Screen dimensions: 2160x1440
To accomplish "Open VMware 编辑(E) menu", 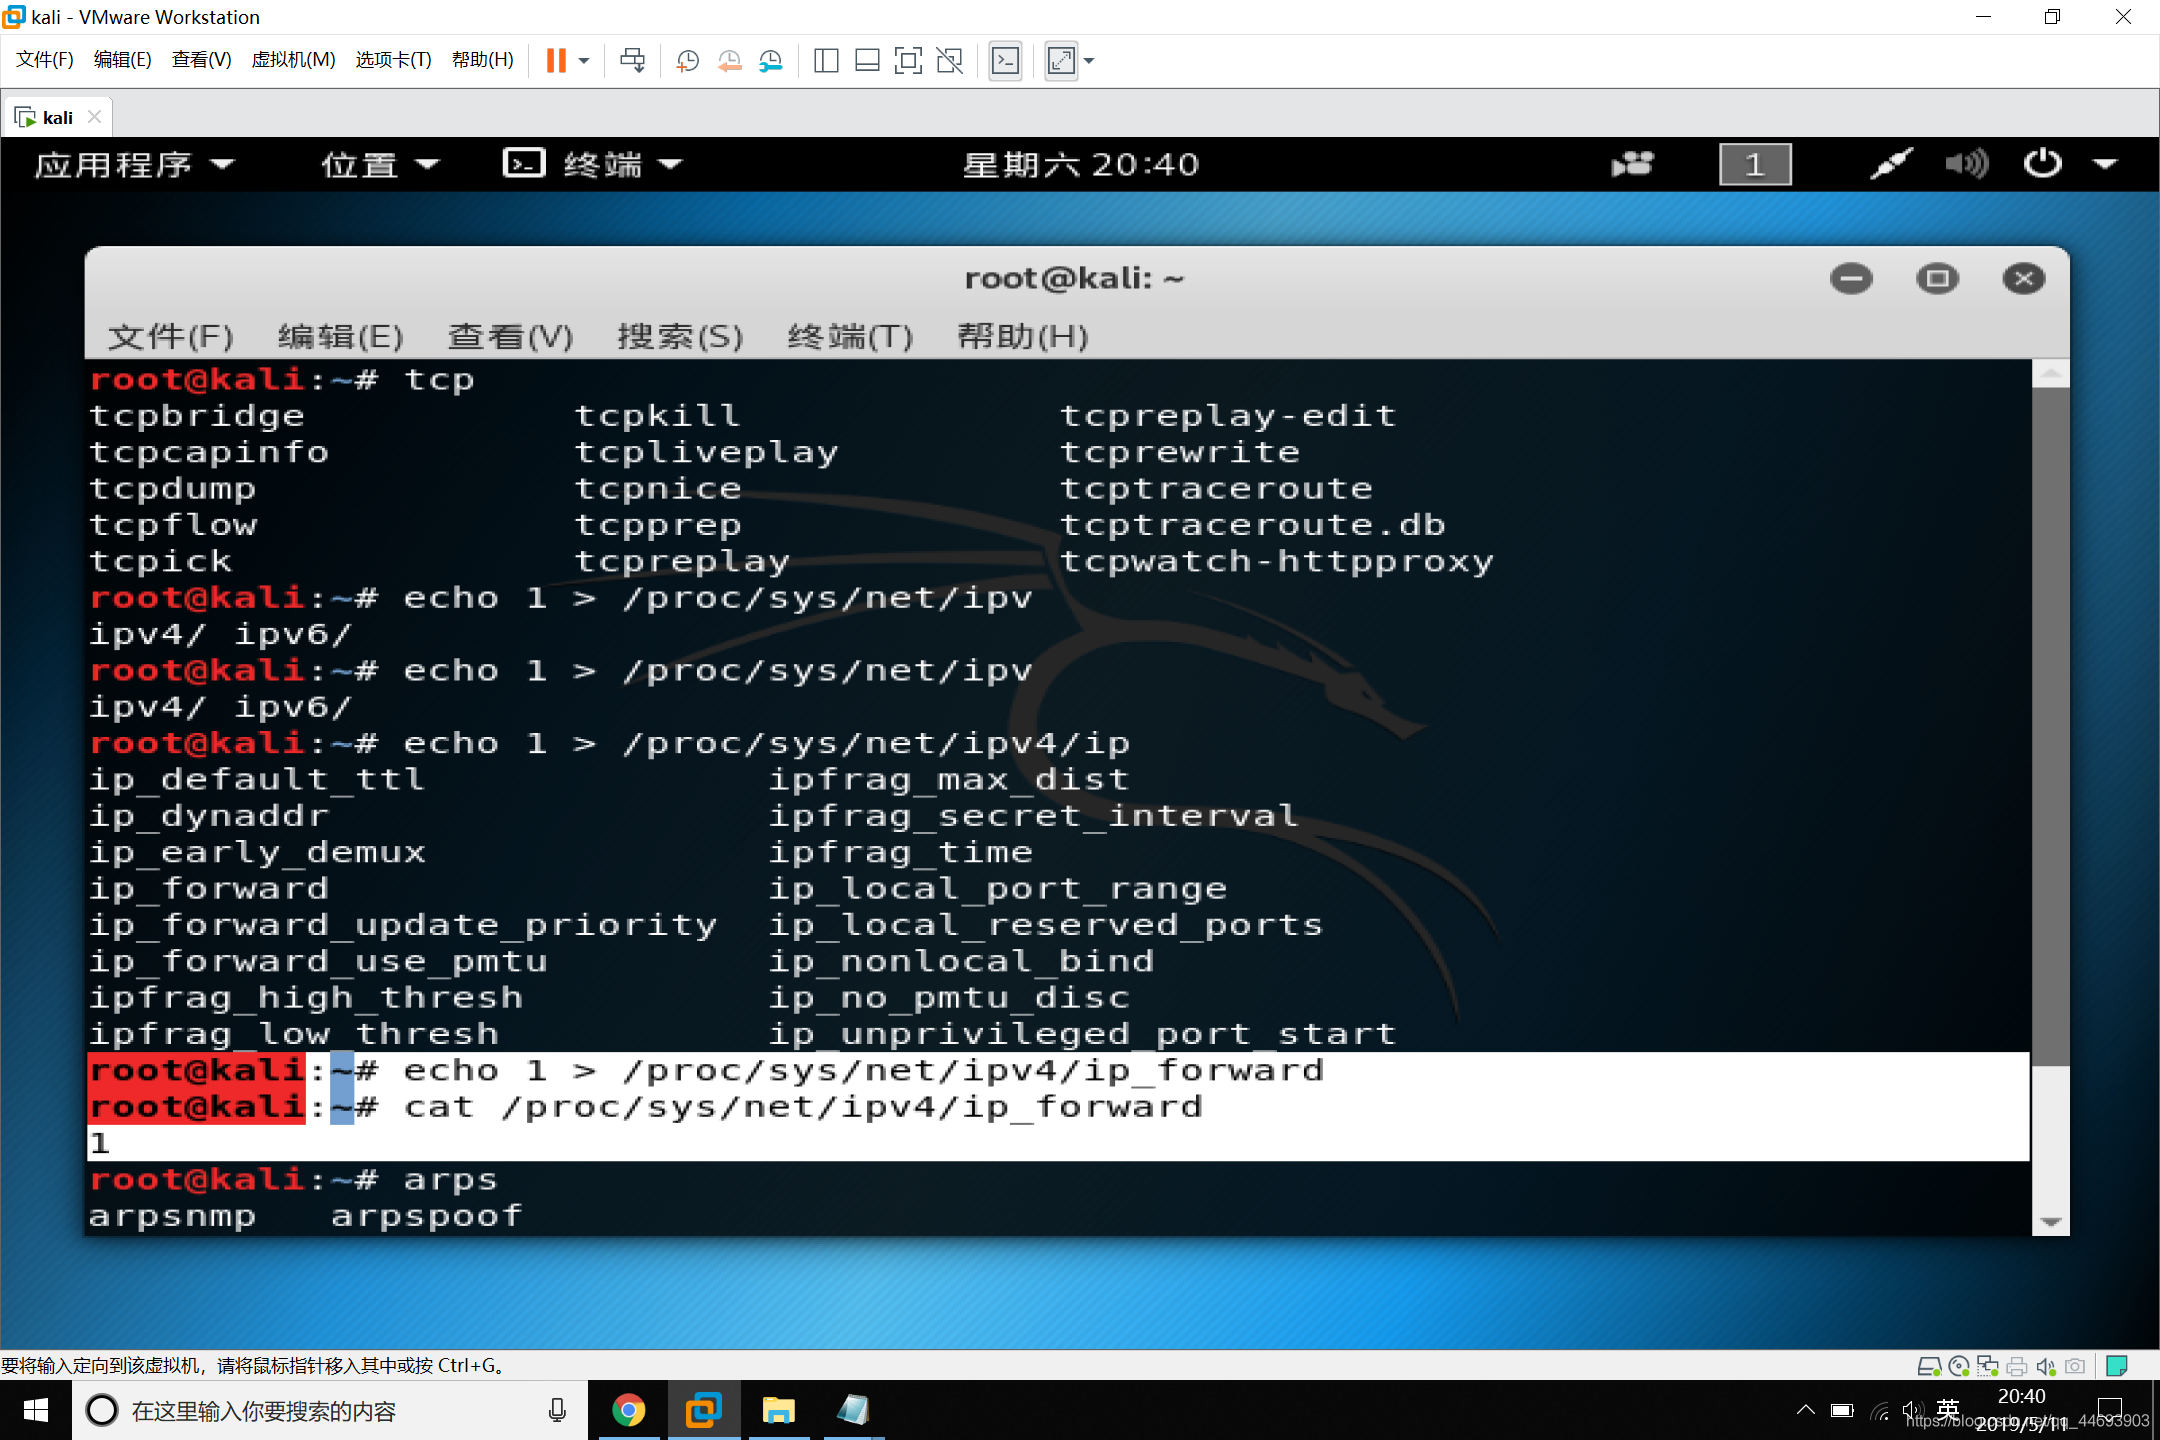I will [122, 60].
